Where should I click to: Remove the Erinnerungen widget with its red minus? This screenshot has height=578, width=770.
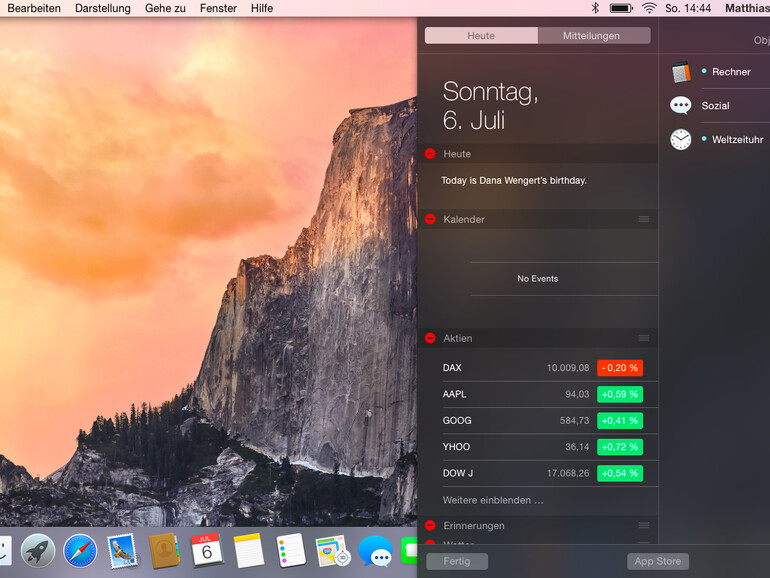tap(430, 525)
